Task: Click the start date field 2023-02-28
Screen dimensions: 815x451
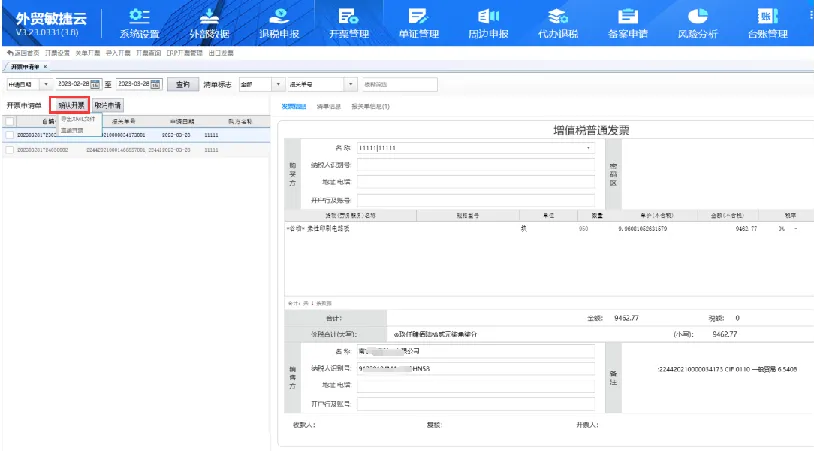Action: 73,84
